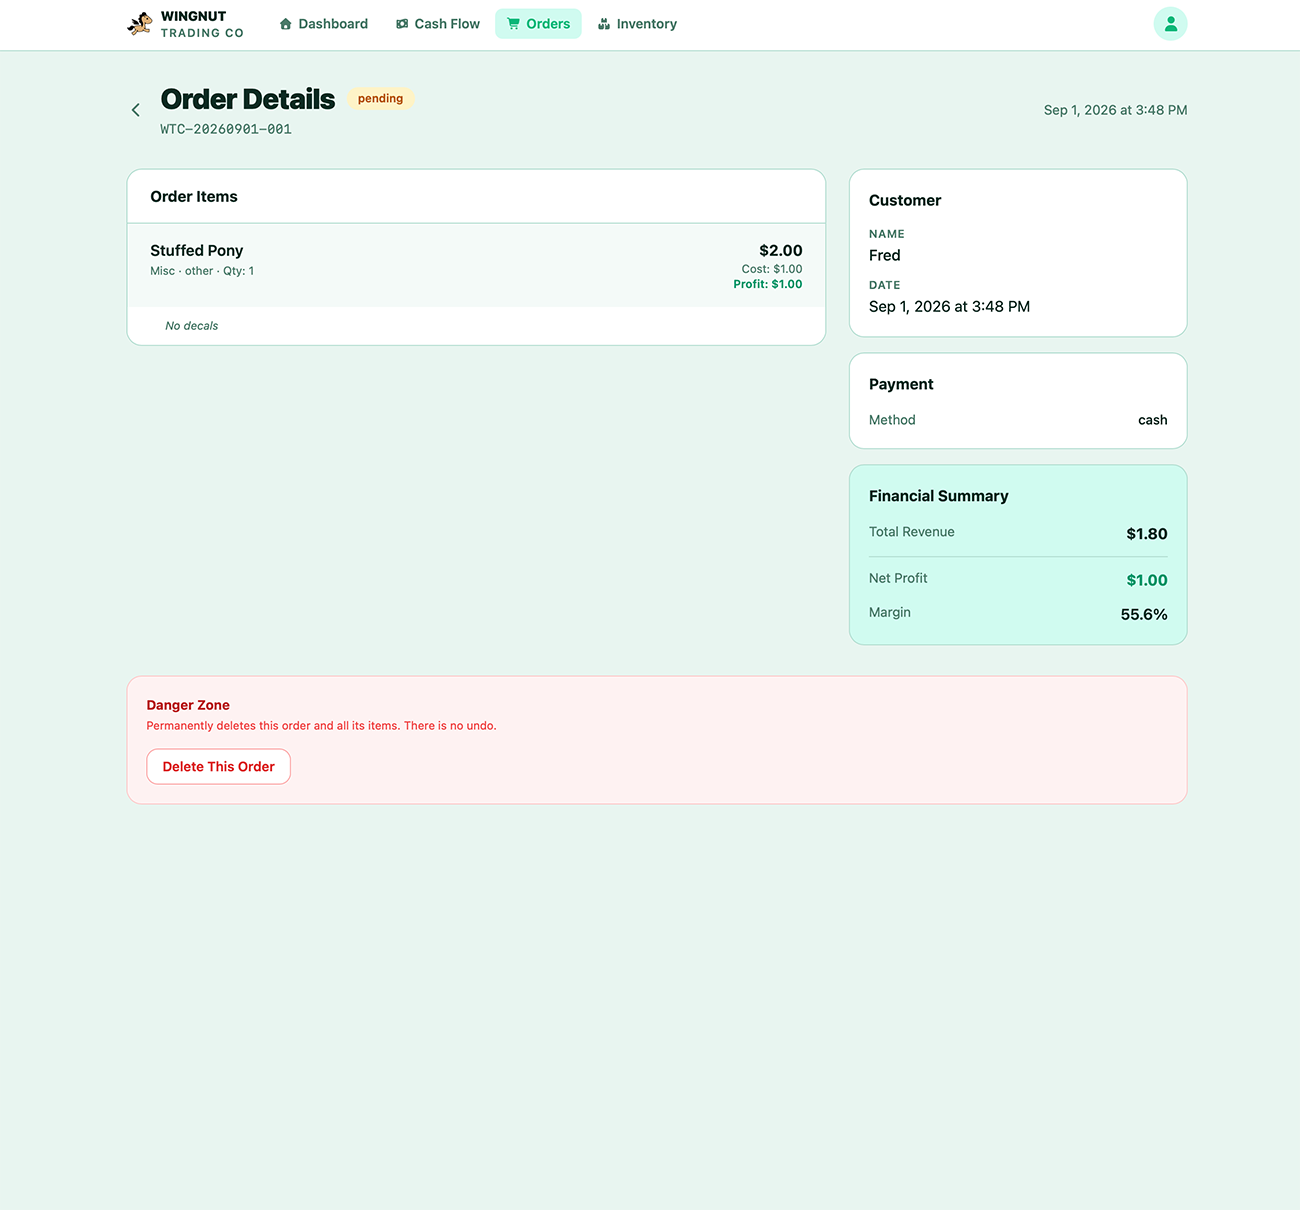
Task: Click the Order Items section header
Action: pos(194,196)
